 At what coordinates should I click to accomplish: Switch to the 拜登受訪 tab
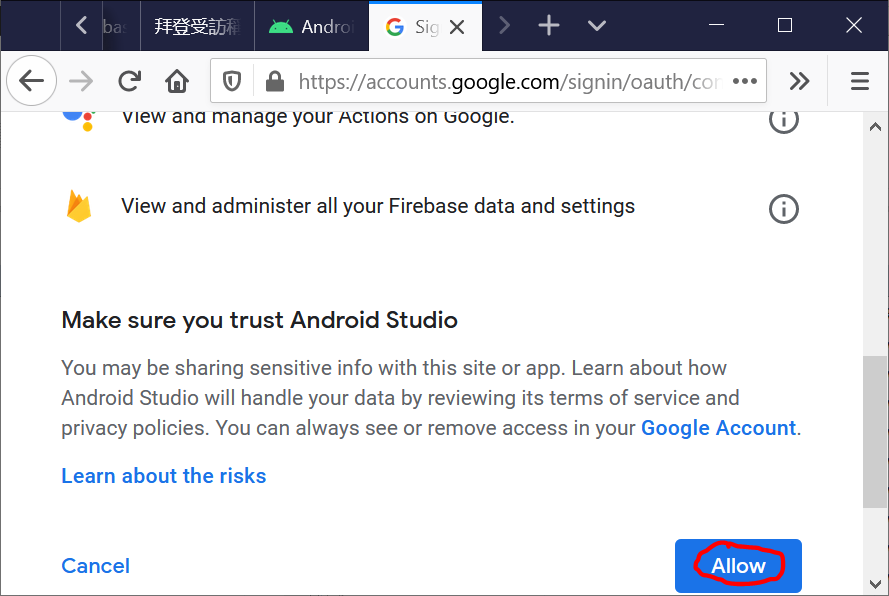pos(196,27)
